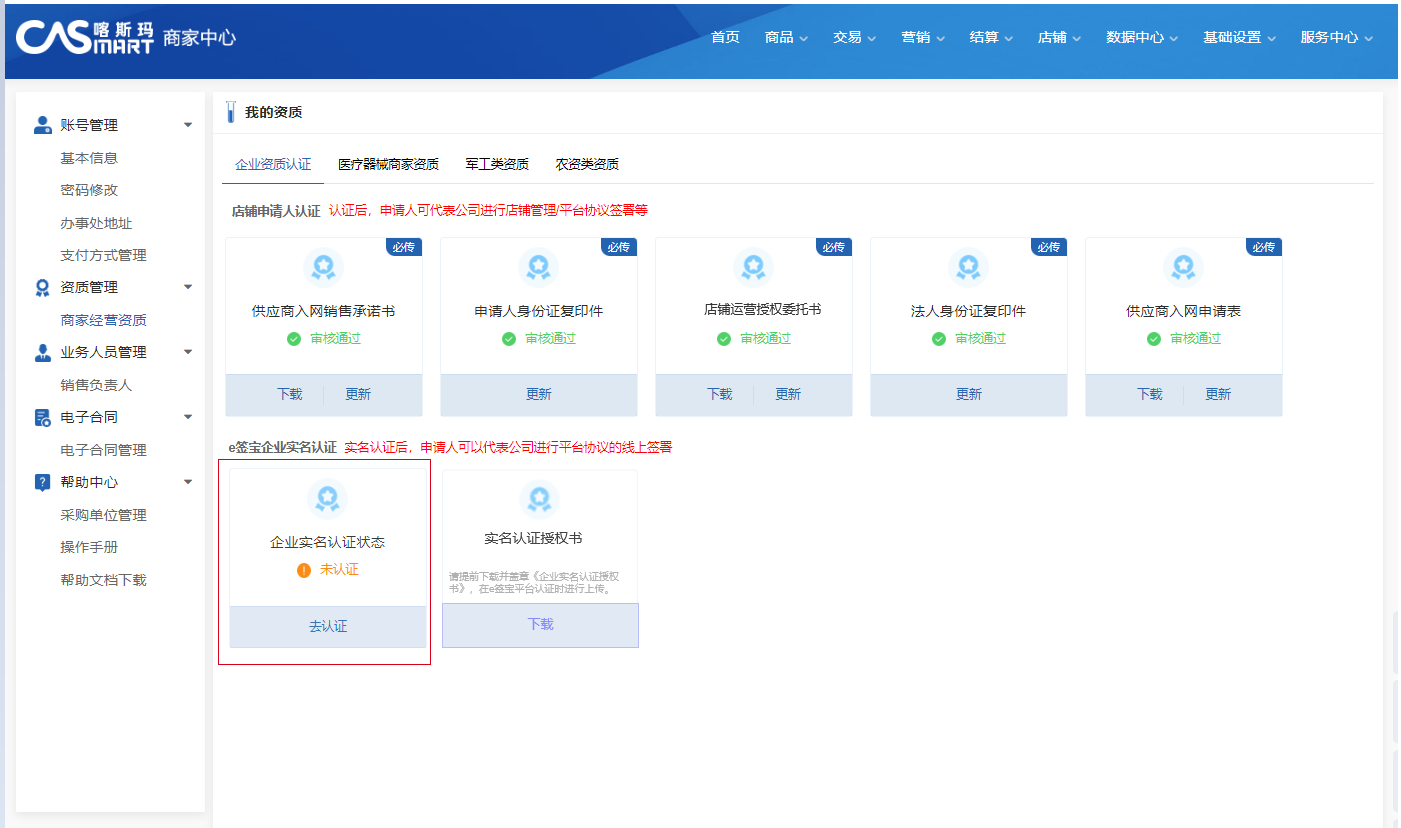Collapse the 帮助中心 sidebar section arrow
The image size is (1401, 828).
[188, 482]
